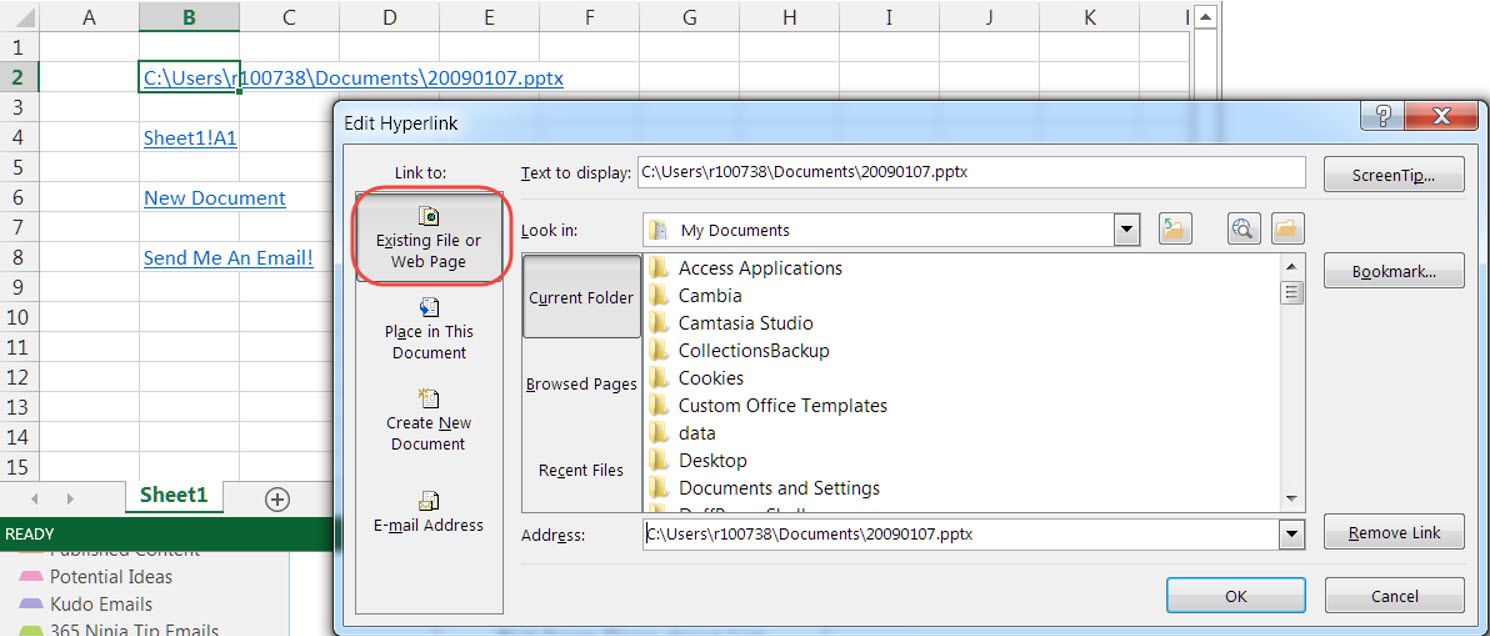Image resolution: width=1490 pixels, height=636 pixels.
Task: Show Recent Files list
Action: (x=582, y=470)
